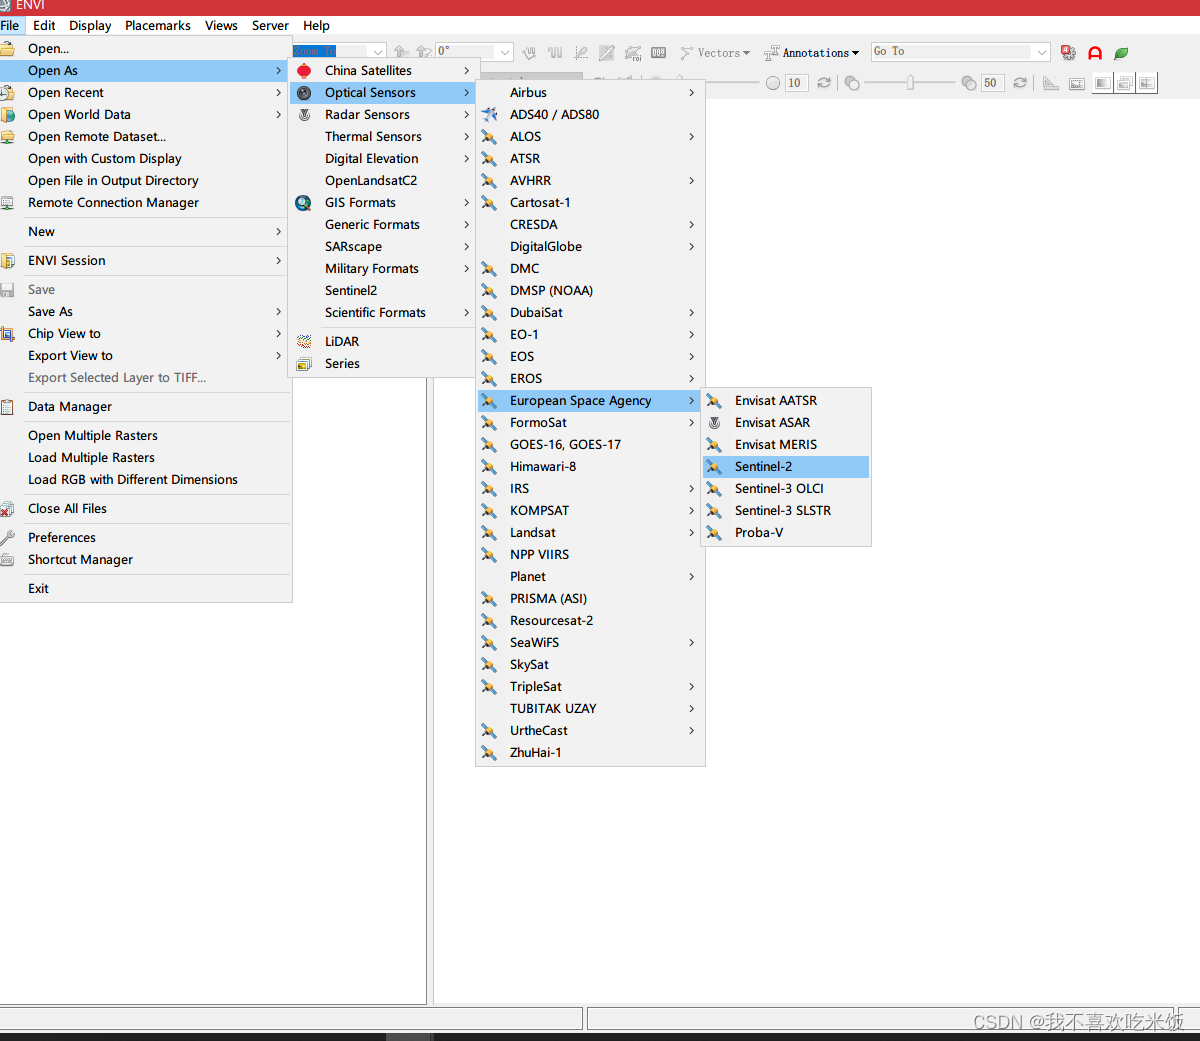Screen dimensions: 1200x1041
Task: Click the value field showing 10
Action: (x=796, y=83)
